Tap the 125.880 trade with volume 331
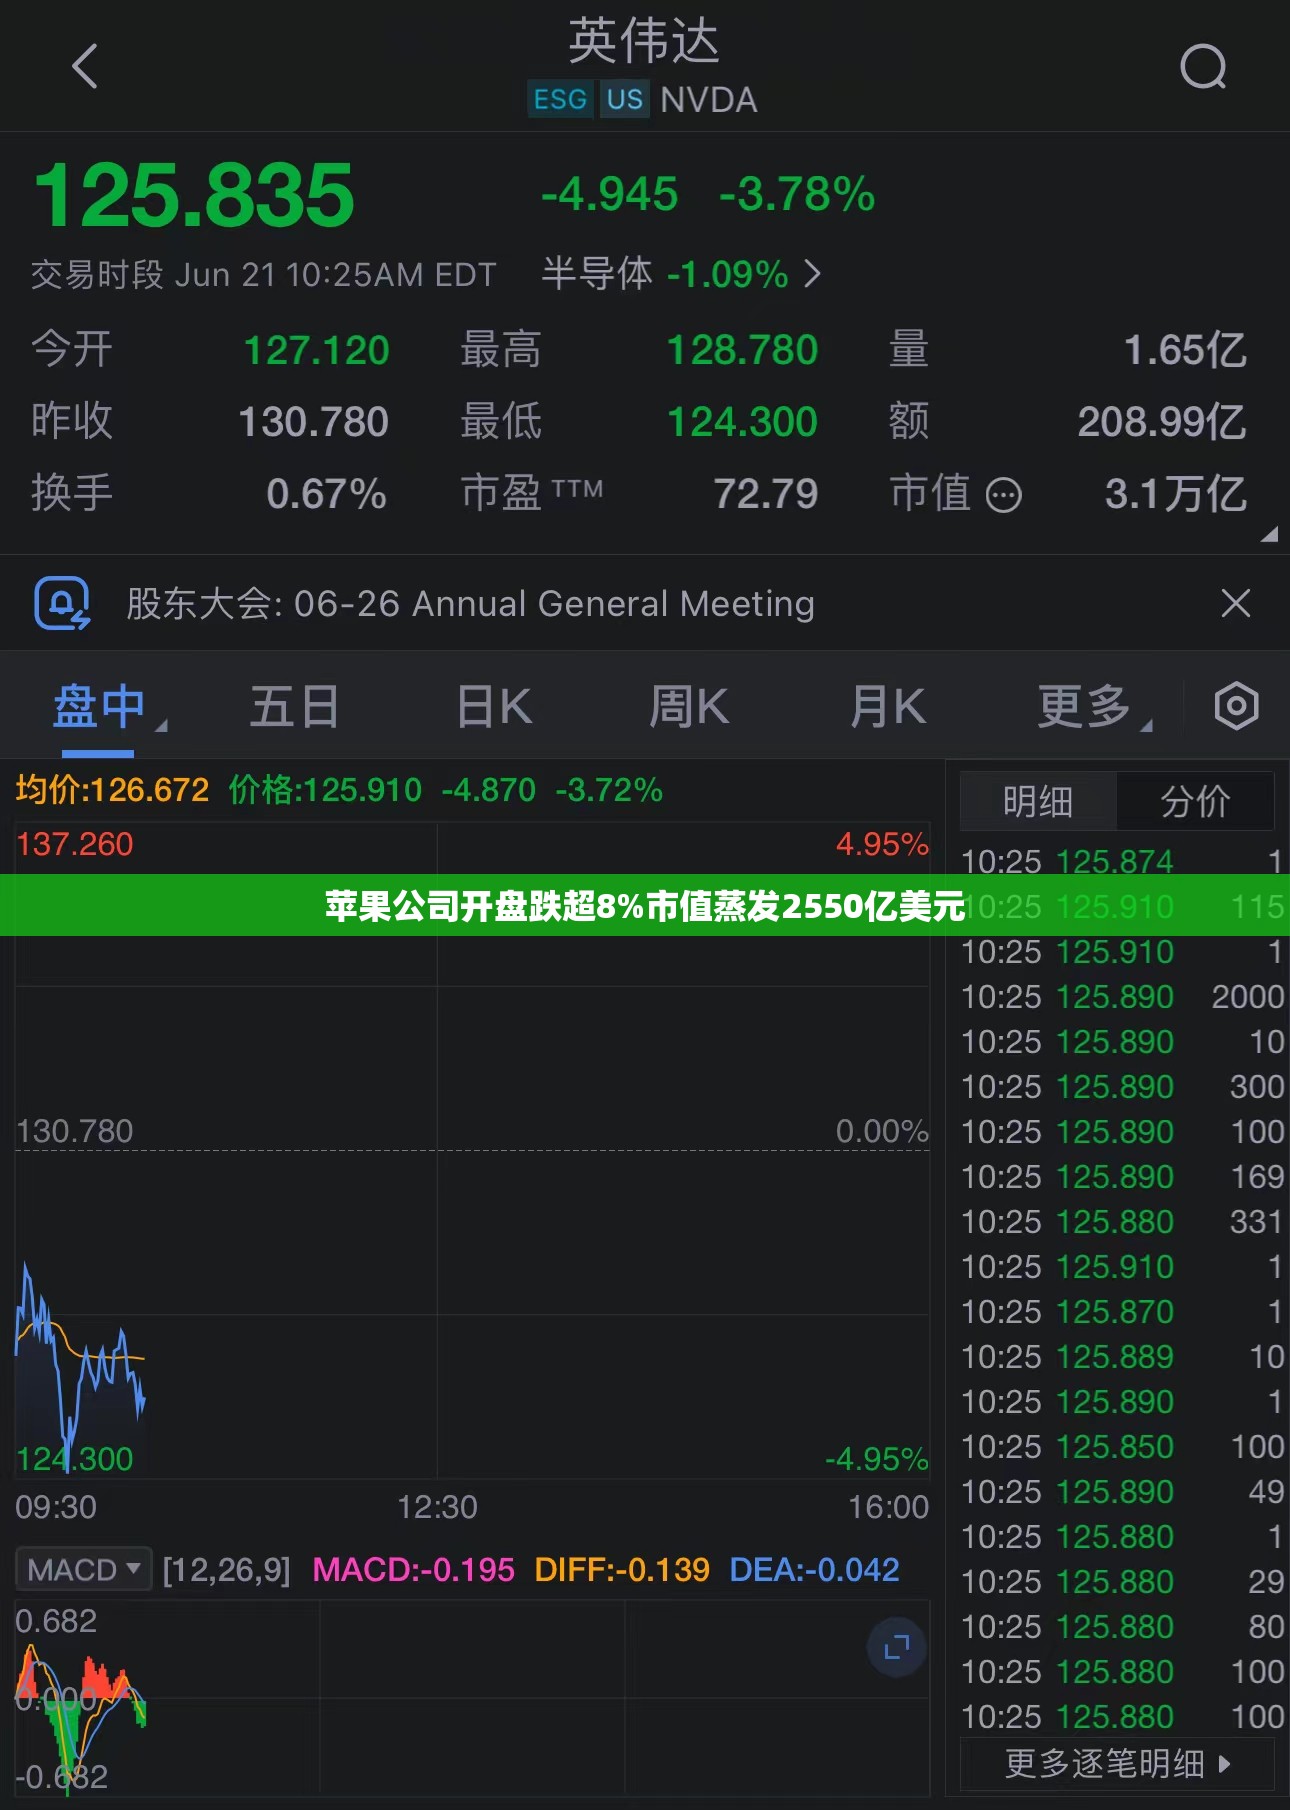The height and width of the screenshot is (1810, 1290). pos(1122,1222)
